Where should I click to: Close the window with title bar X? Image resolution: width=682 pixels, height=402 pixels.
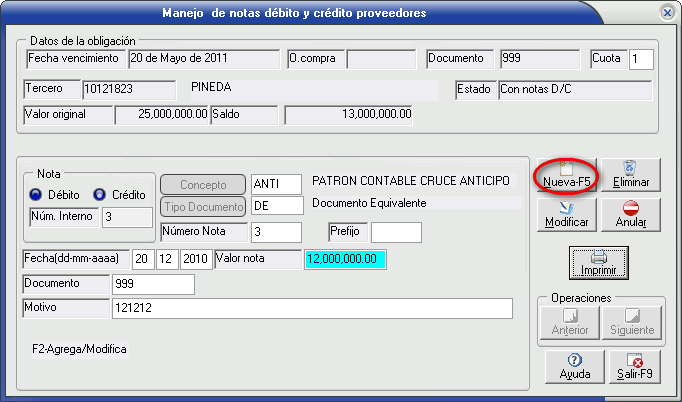[667, 13]
